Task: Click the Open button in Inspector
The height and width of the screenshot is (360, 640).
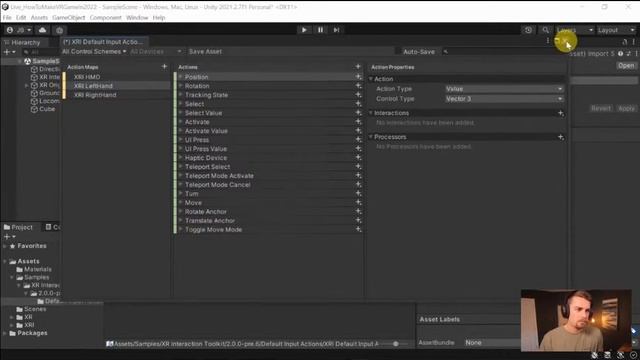Action: [x=626, y=65]
